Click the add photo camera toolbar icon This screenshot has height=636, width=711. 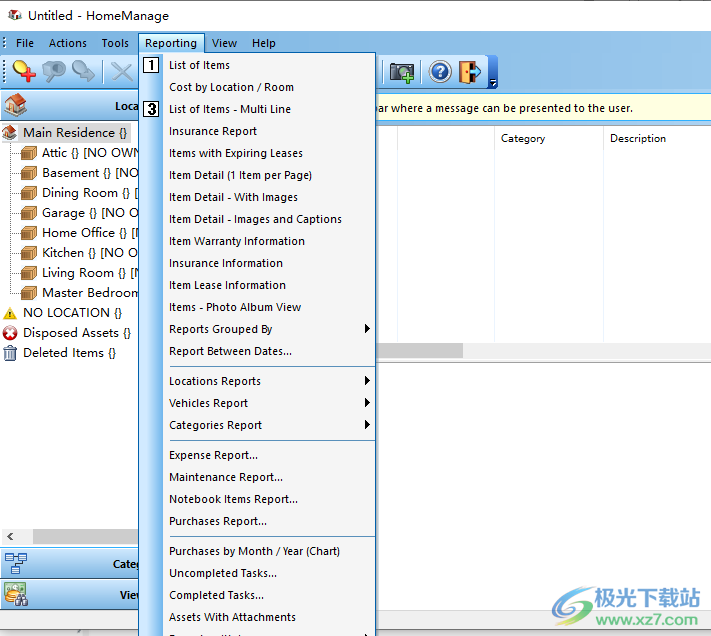click(402, 72)
